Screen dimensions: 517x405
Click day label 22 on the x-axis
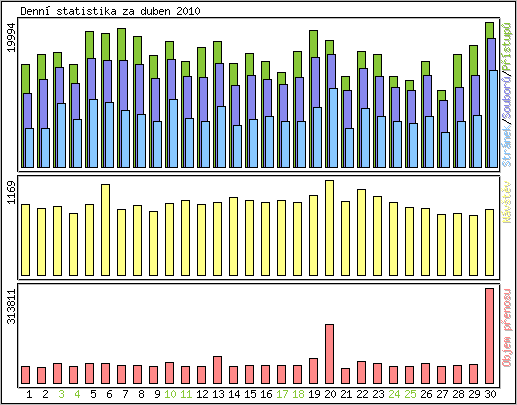pyautogui.click(x=362, y=394)
